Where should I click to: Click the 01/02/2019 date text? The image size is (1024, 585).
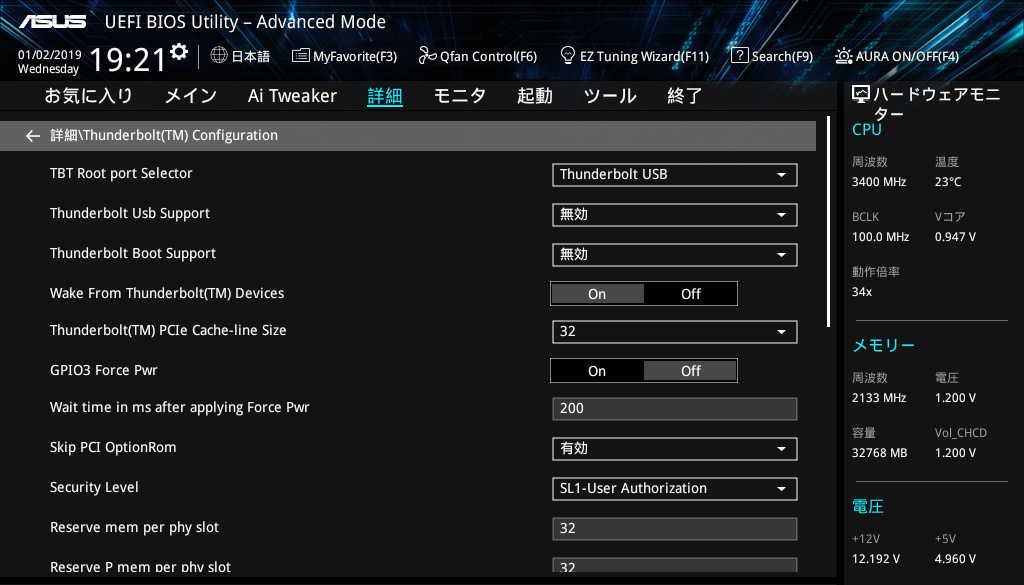(x=50, y=55)
